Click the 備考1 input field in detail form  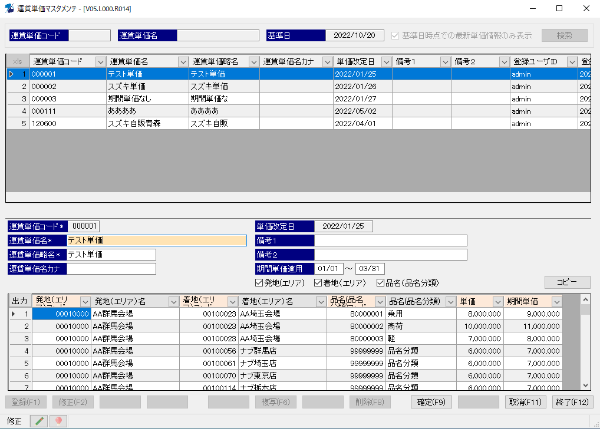tap(391, 240)
